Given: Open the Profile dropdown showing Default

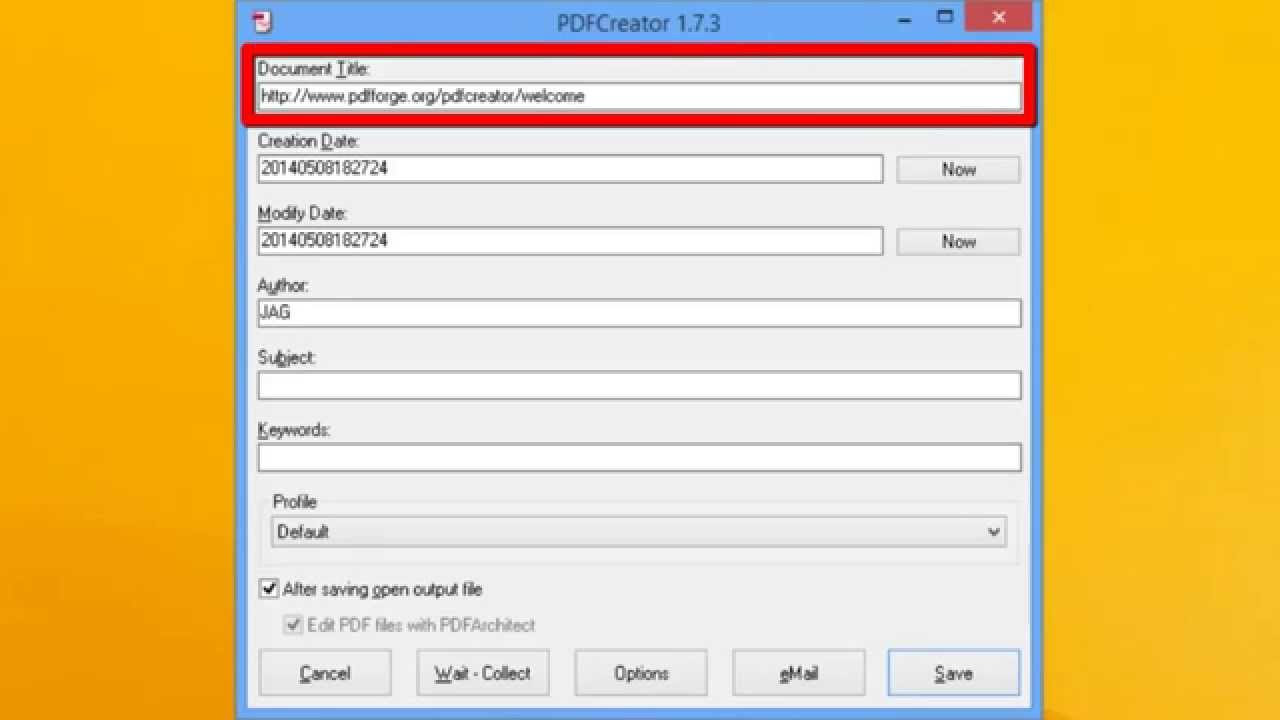Looking at the screenshot, I should click(x=638, y=531).
